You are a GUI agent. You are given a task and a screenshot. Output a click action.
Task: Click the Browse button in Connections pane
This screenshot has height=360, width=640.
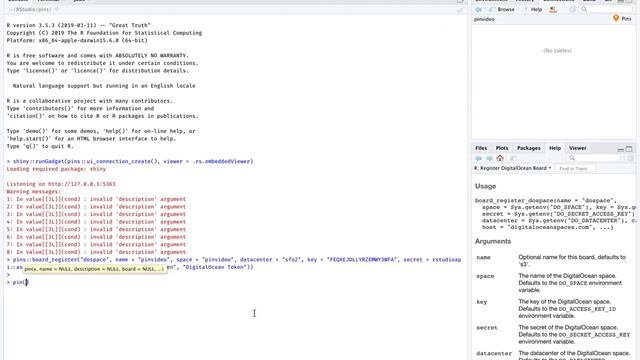pos(502,9)
